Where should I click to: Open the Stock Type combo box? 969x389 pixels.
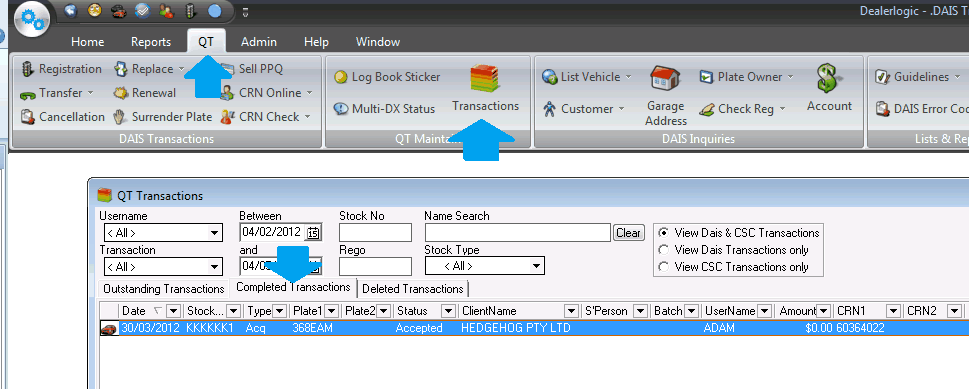click(x=536, y=266)
